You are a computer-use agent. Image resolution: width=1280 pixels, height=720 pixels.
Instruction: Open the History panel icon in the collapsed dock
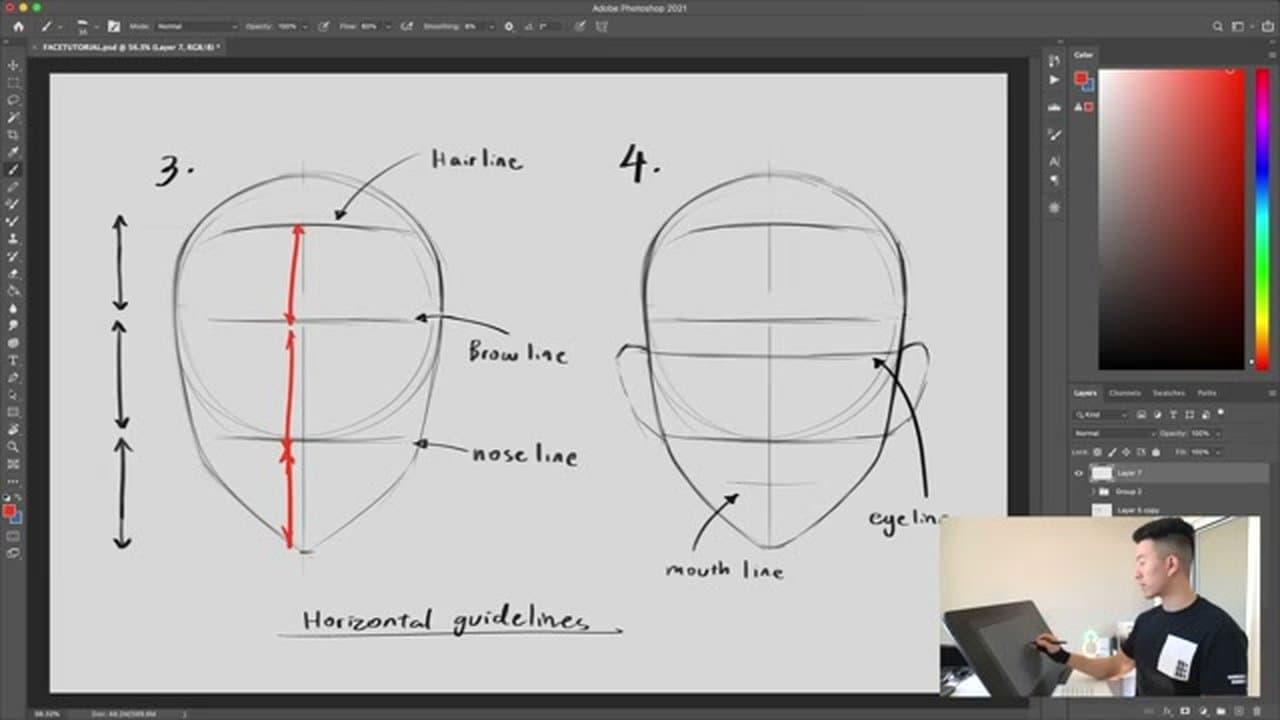pyautogui.click(x=1054, y=61)
